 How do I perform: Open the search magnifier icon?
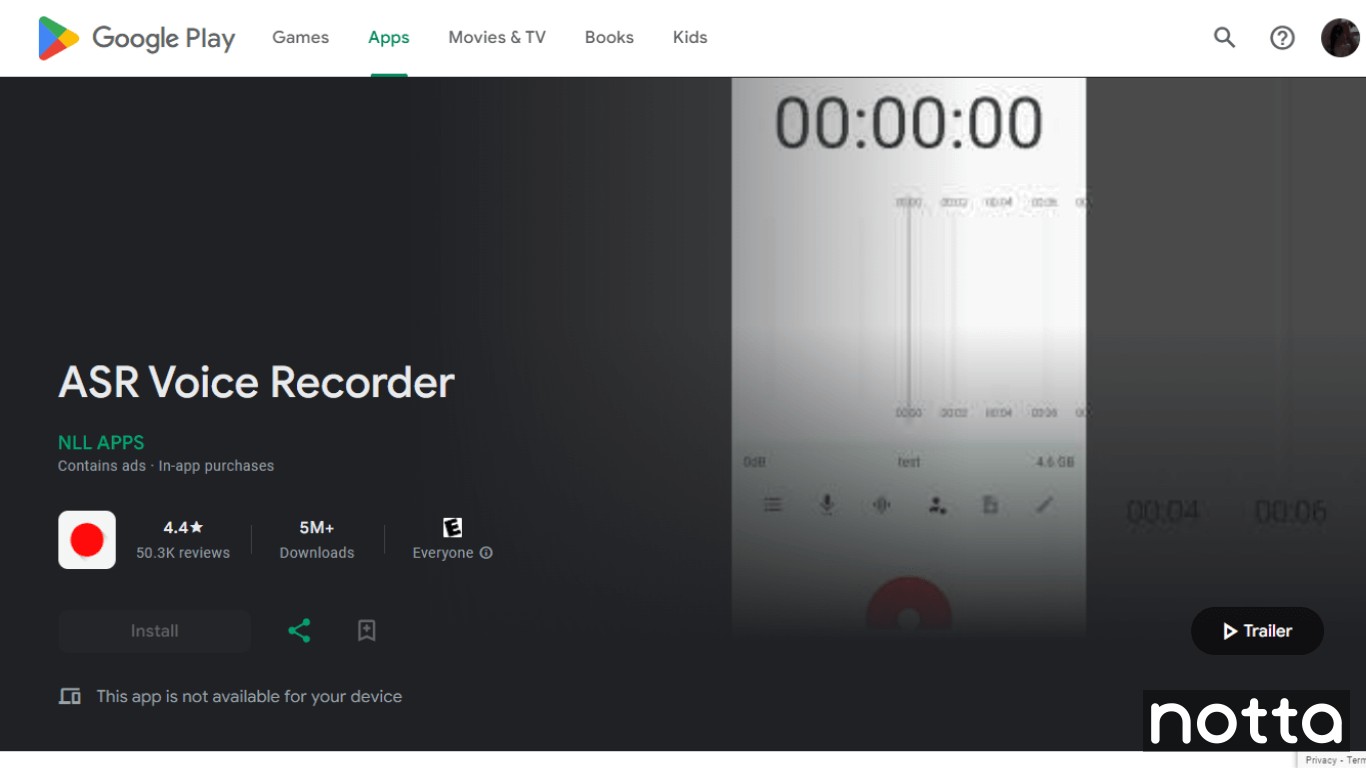click(x=1224, y=38)
